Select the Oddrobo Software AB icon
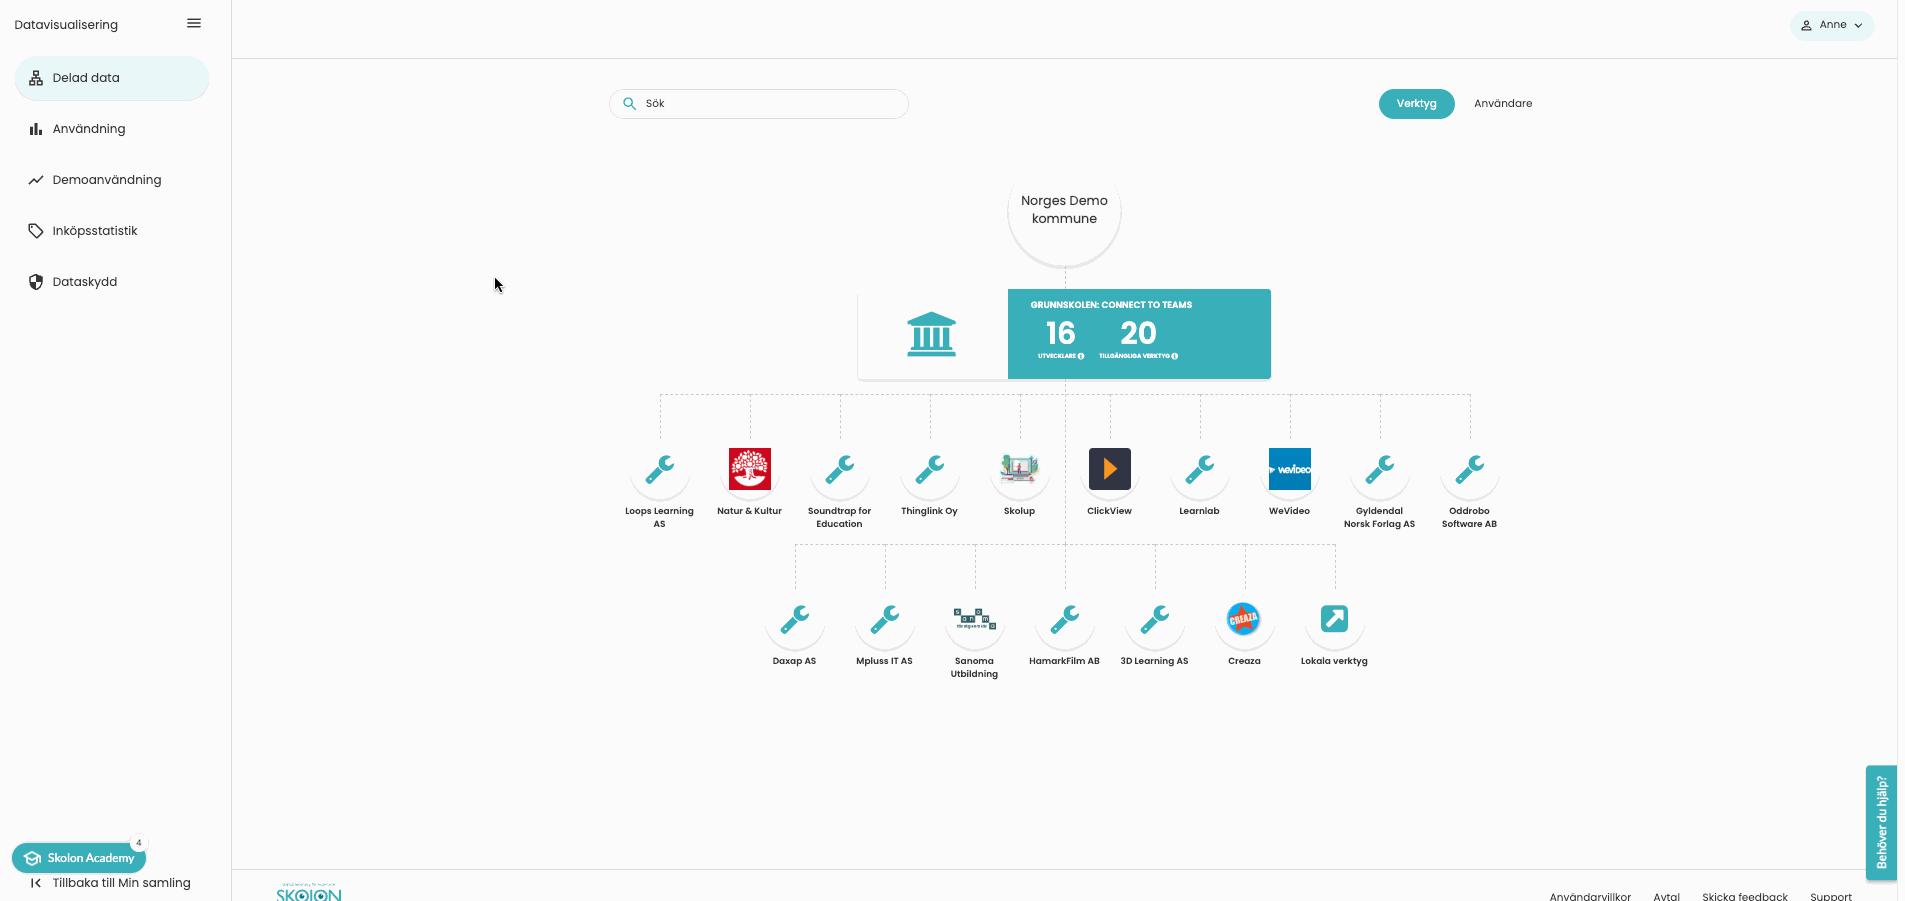Image resolution: width=1905 pixels, height=901 pixels. pos(1470,469)
